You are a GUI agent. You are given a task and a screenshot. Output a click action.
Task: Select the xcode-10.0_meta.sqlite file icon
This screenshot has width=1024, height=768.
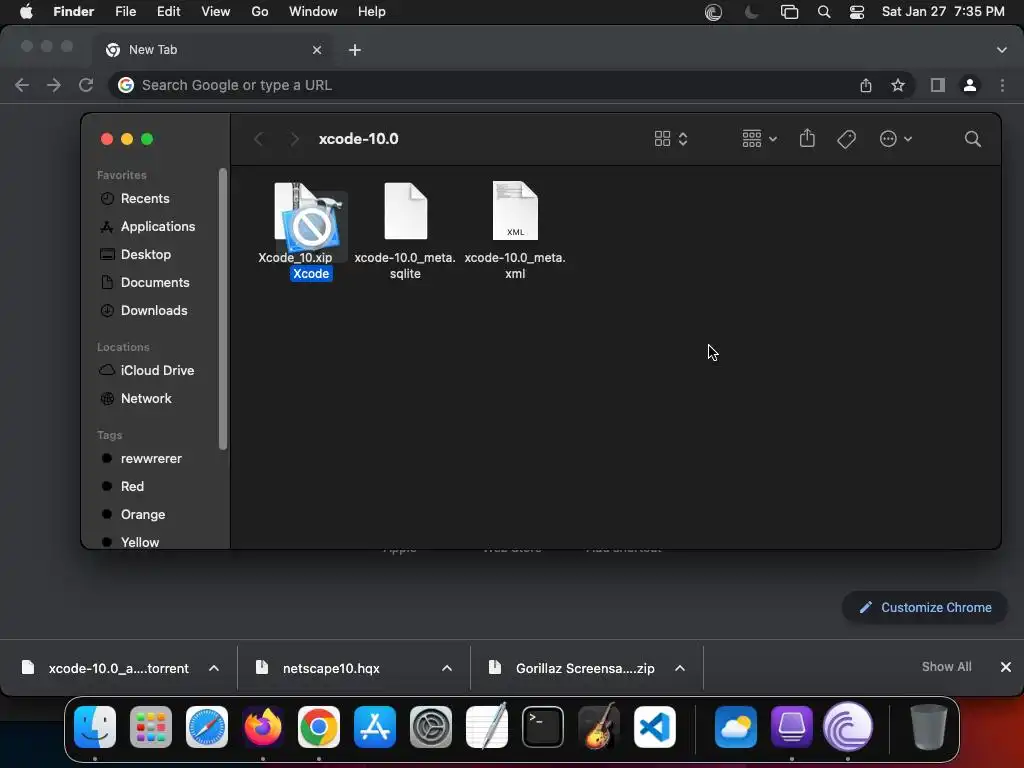click(406, 211)
